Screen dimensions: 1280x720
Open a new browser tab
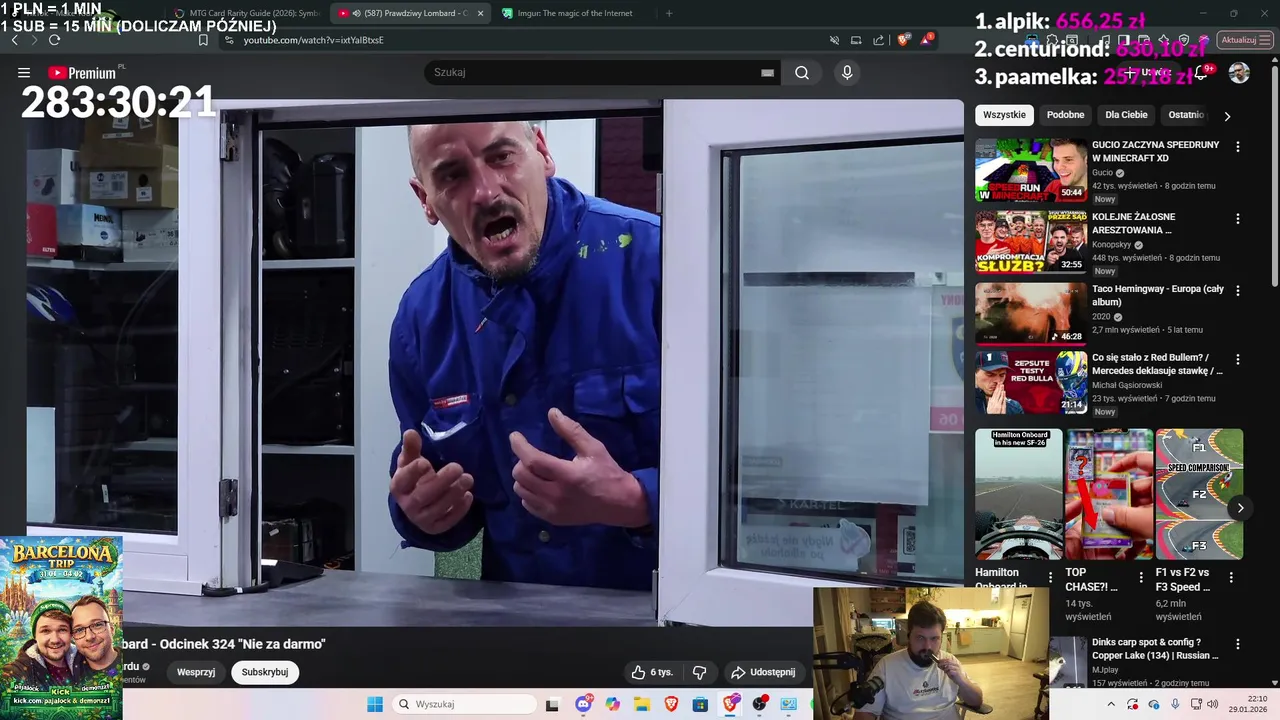669,13
